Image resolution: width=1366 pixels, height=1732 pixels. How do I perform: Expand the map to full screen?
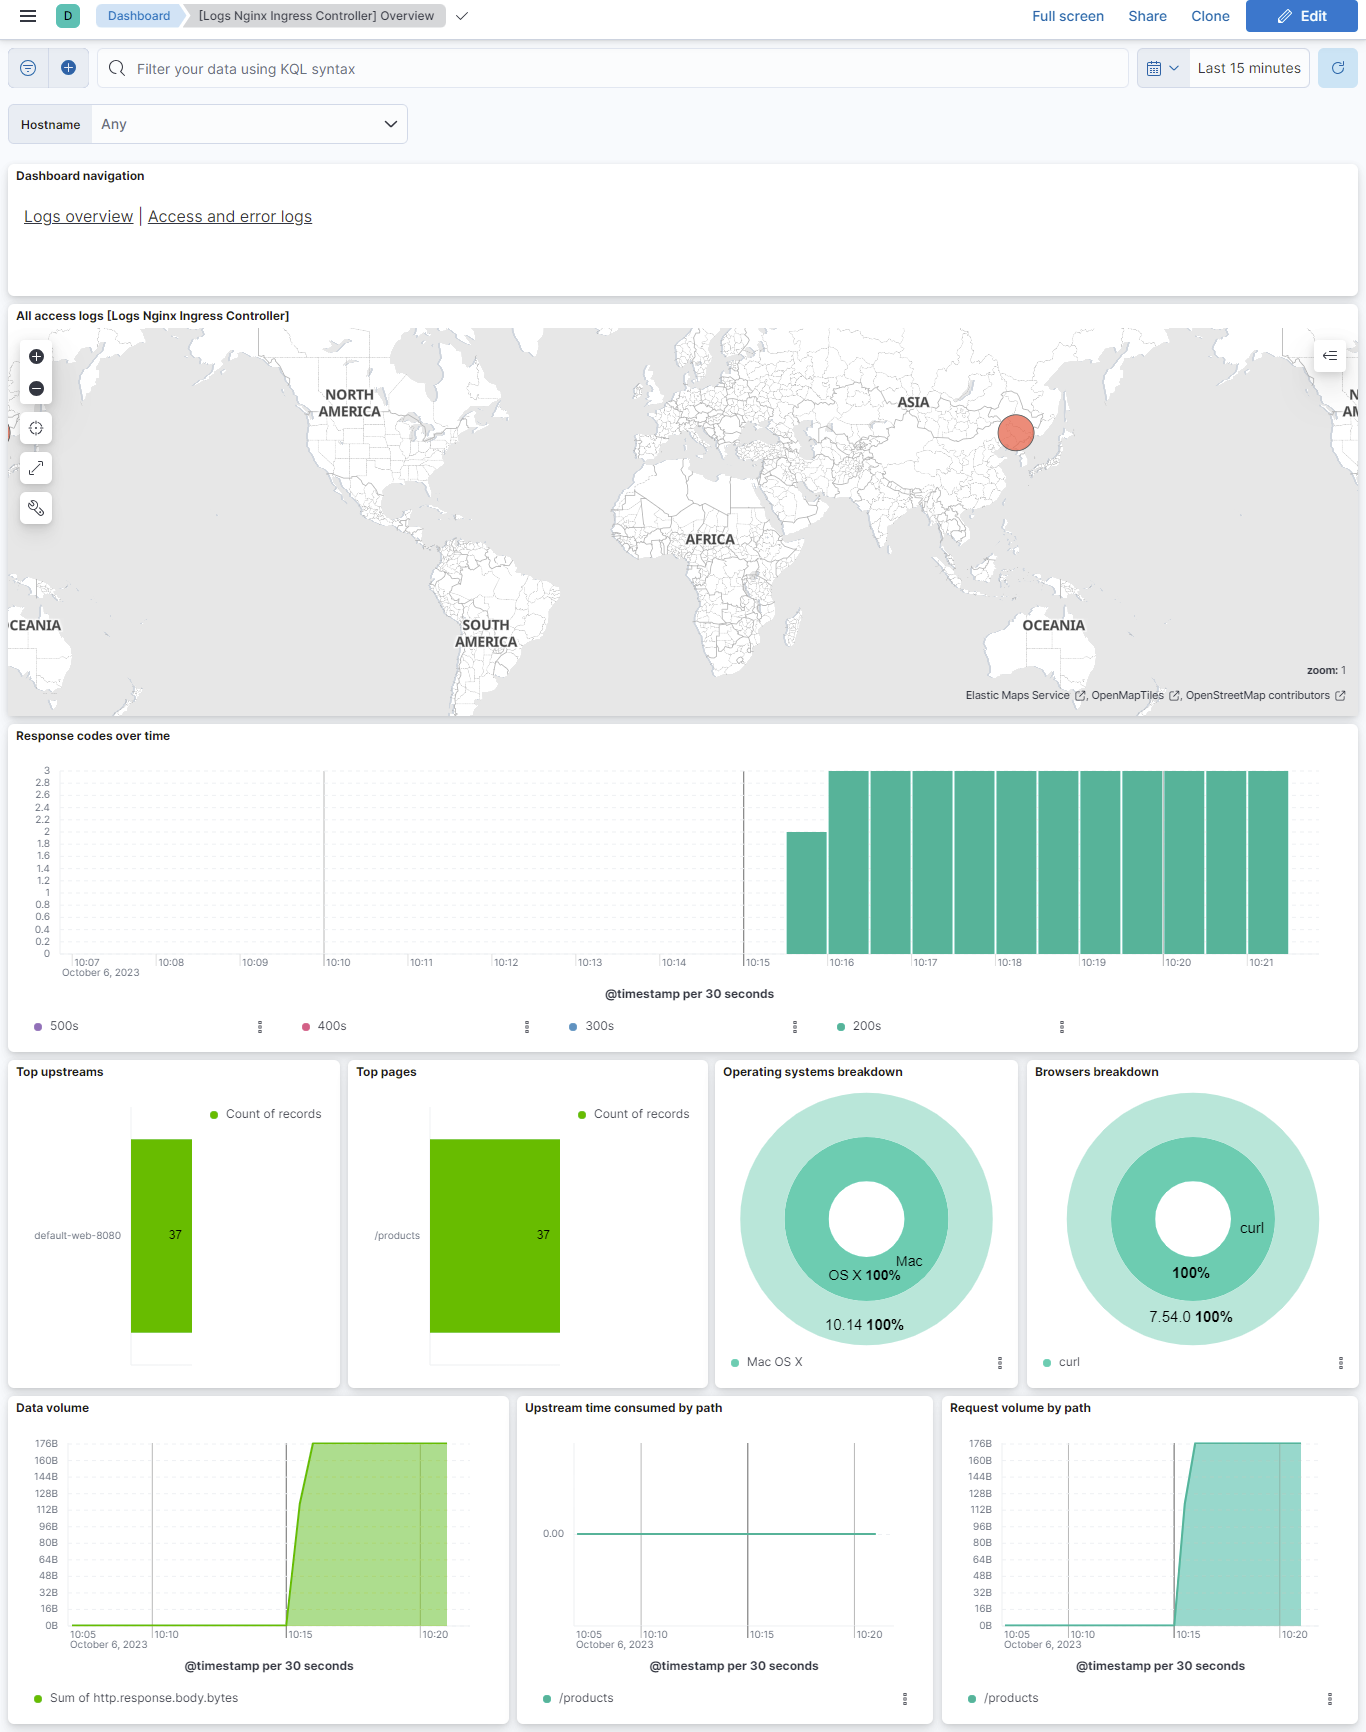pyautogui.click(x=36, y=468)
